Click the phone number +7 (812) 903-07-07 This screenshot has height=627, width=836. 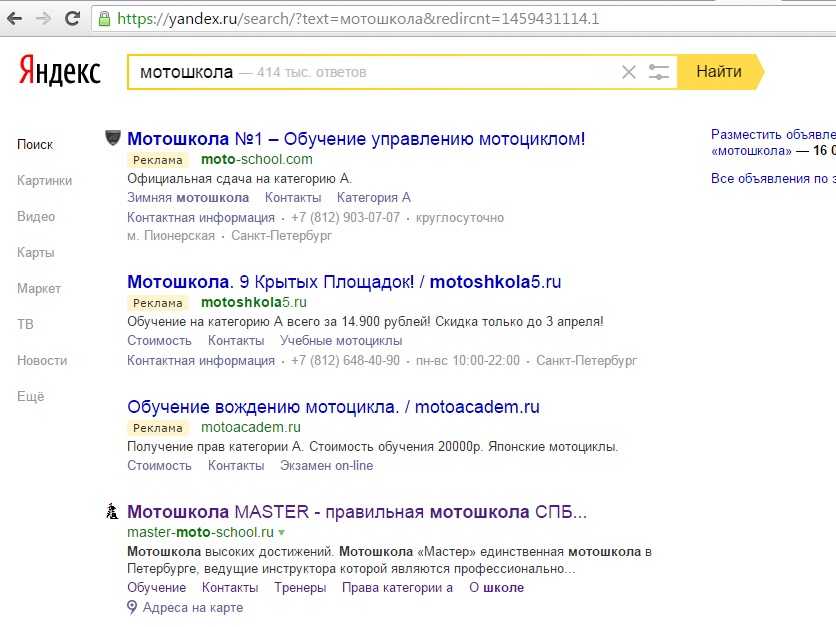pyautogui.click(x=345, y=218)
